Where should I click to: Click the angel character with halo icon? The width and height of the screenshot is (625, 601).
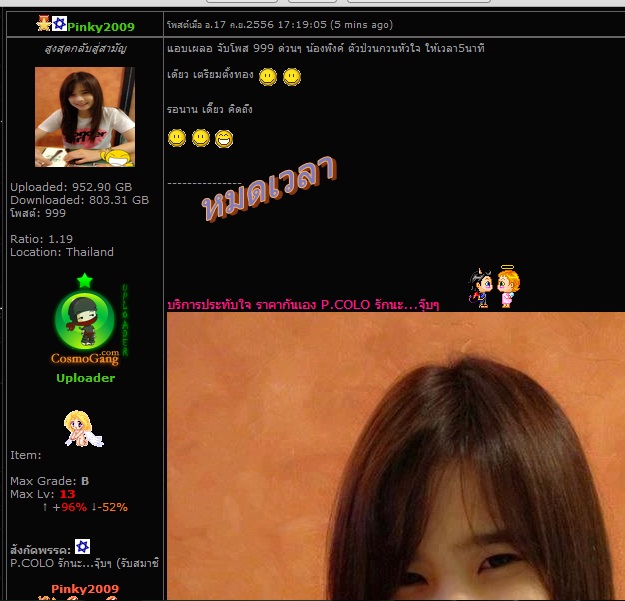click(x=508, y=287)
